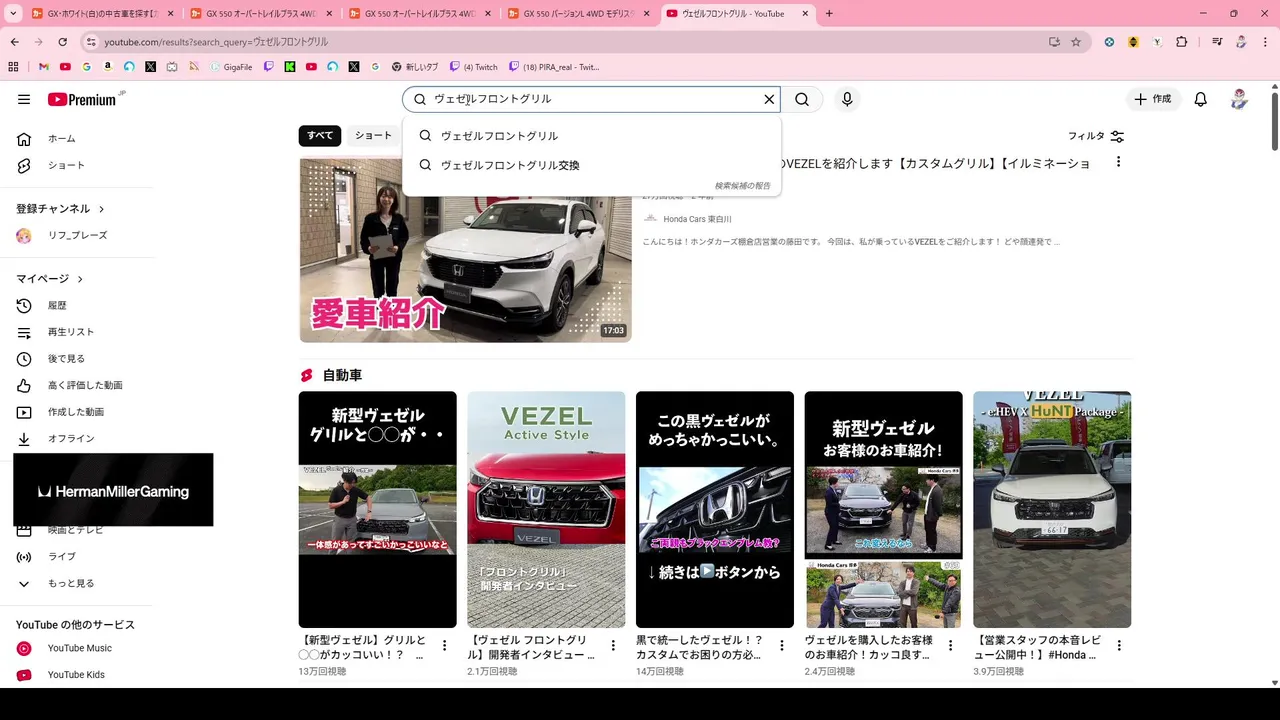Open the (4) Twitch bookmark
The image size is (1280, 720).
474,67
